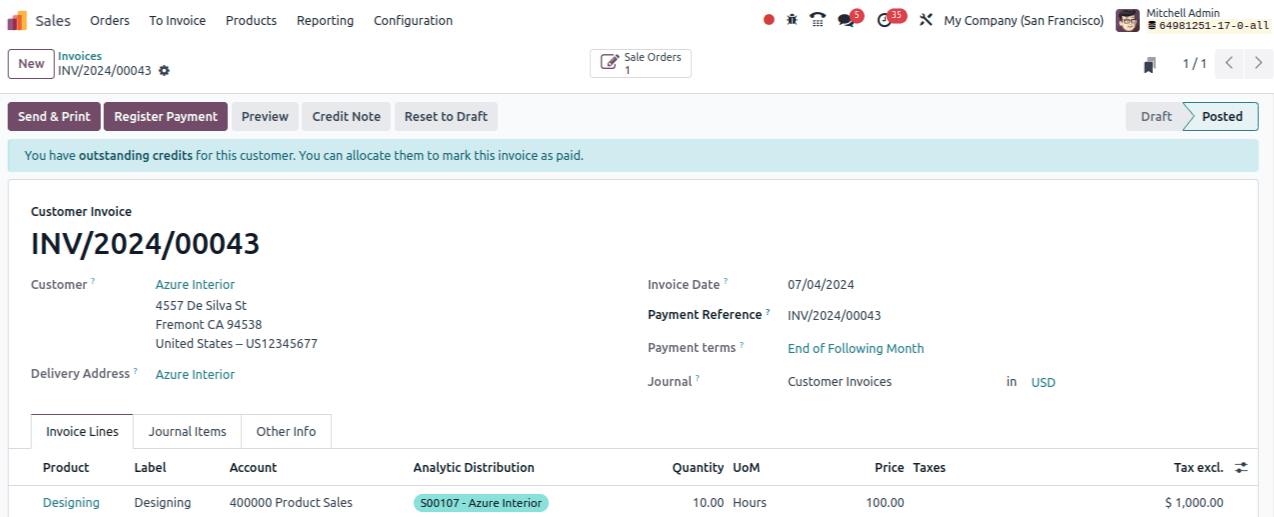
Task: Click the help mark next to Customer label
Action: [x=93, y=282]
